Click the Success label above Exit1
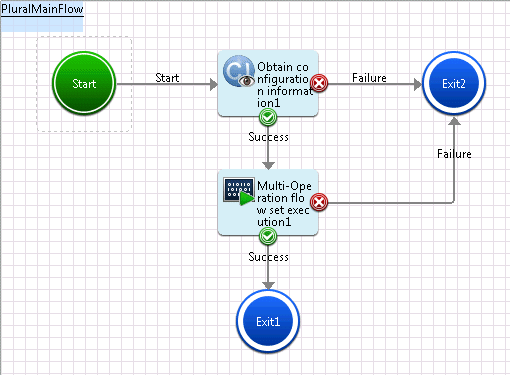Image resolution: width=510 pixels, height=375 pixels. coord(268,257)
